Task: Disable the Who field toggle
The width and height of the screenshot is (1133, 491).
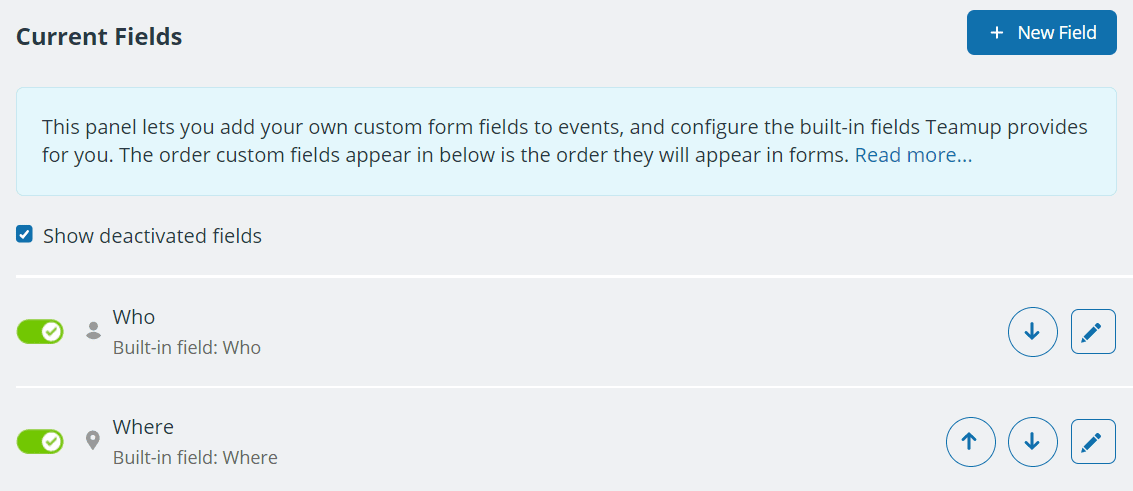Action: click(x=40, y=331)
